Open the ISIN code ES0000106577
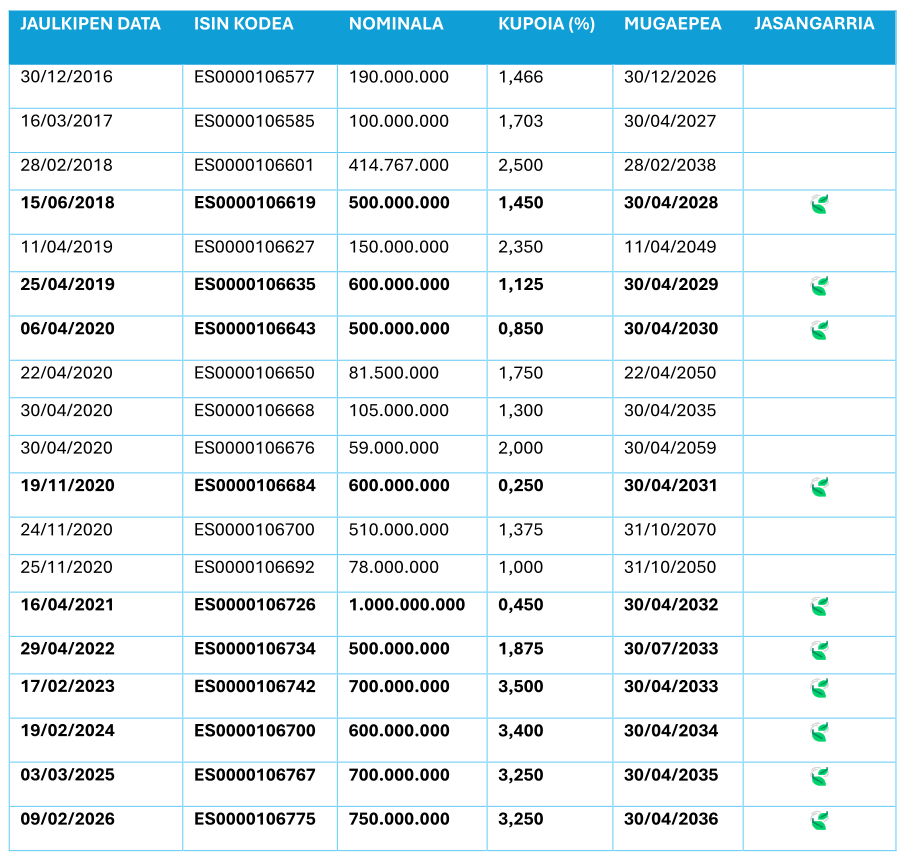The image size is (911, 863). [x=254, y=77]
